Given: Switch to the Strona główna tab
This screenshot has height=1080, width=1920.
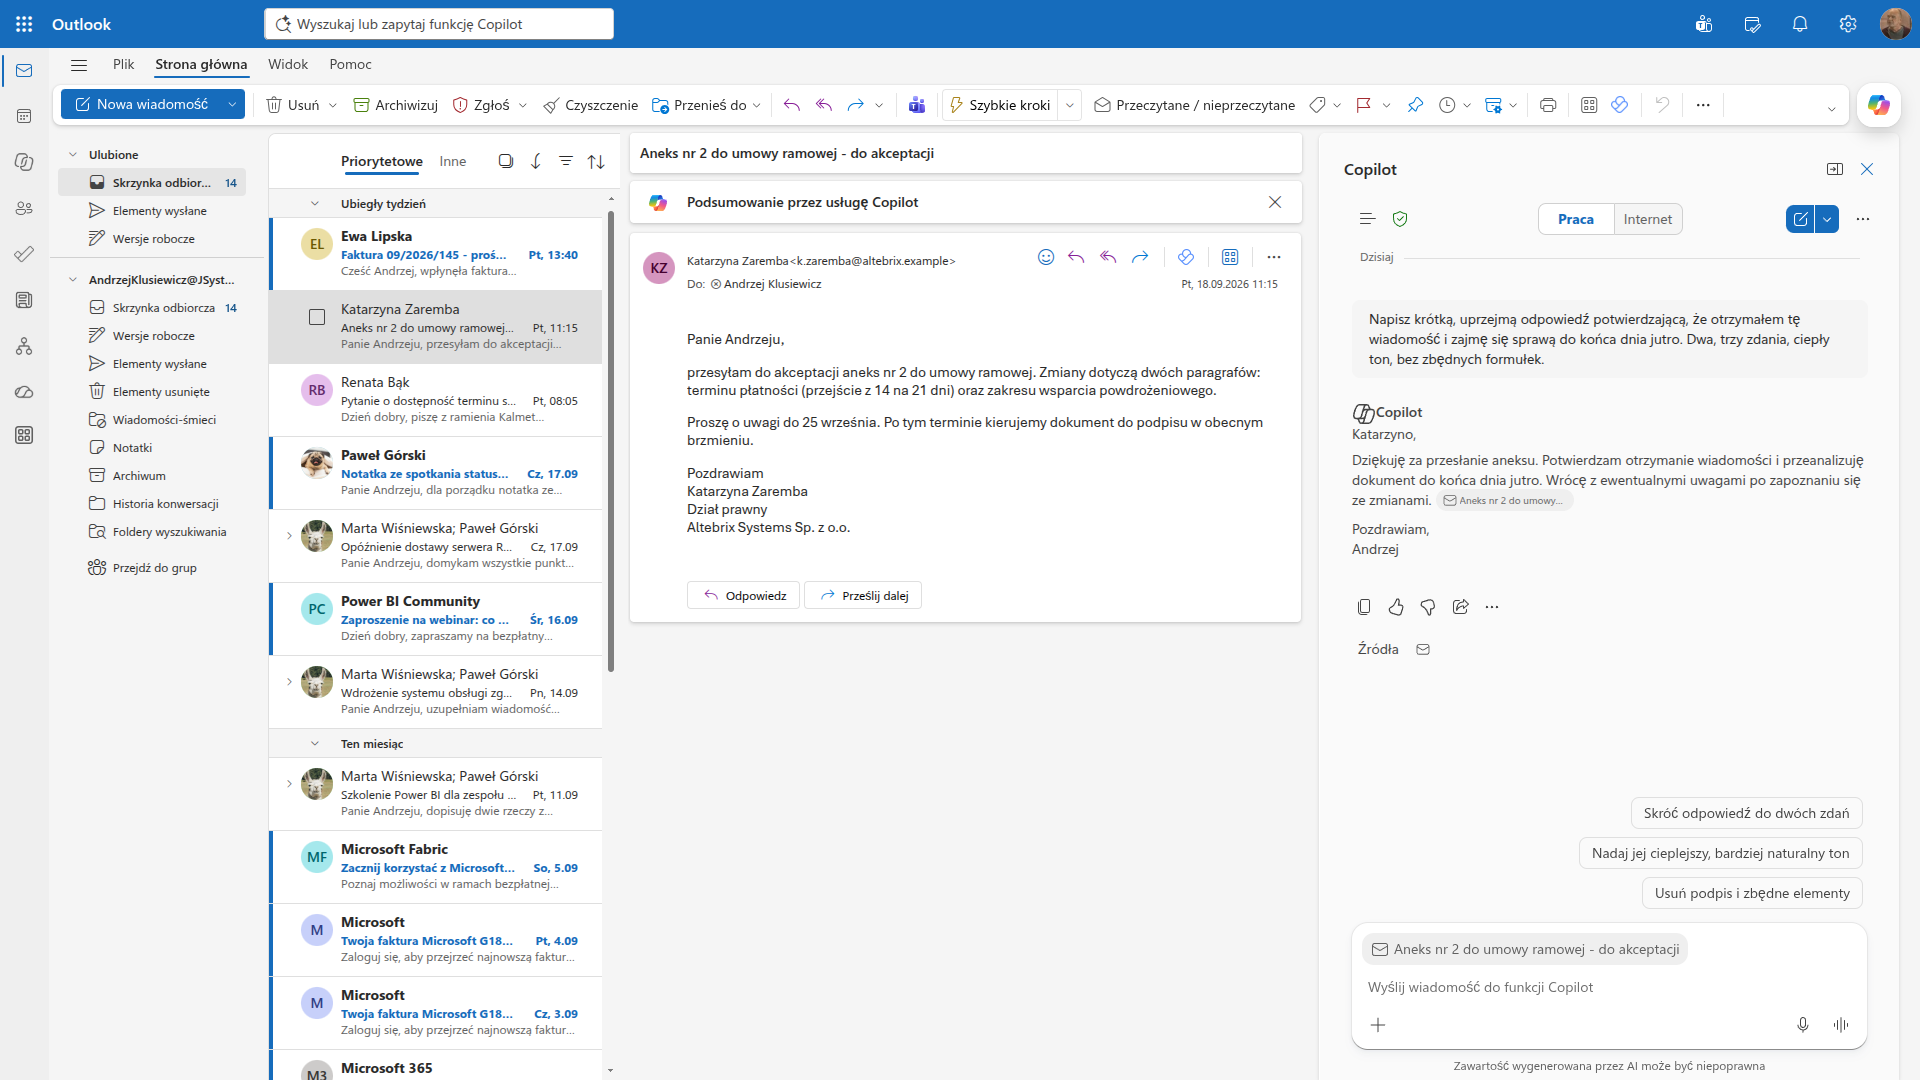Looking at the screenshot, I should [x=201, y=64].
